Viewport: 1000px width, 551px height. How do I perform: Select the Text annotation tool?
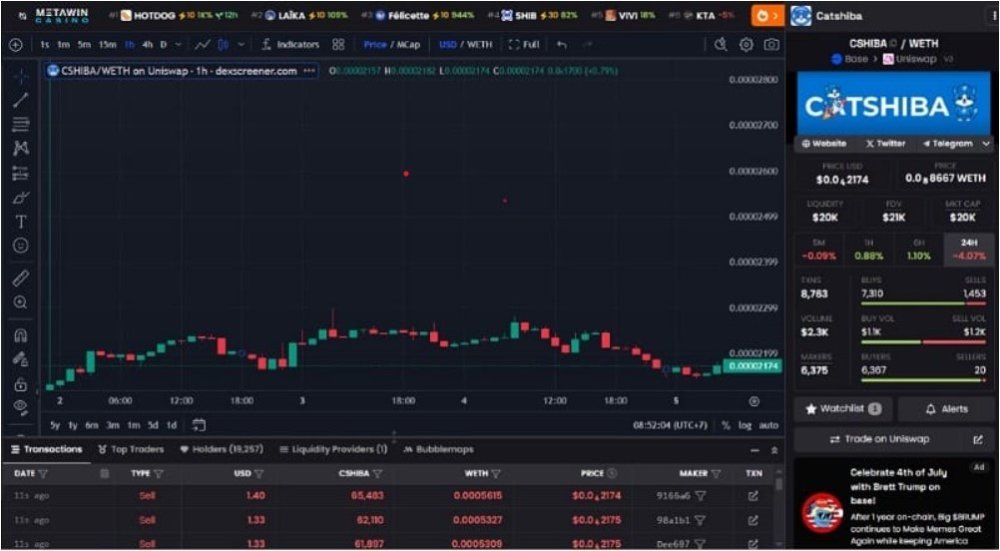click(x=21, y=222)
